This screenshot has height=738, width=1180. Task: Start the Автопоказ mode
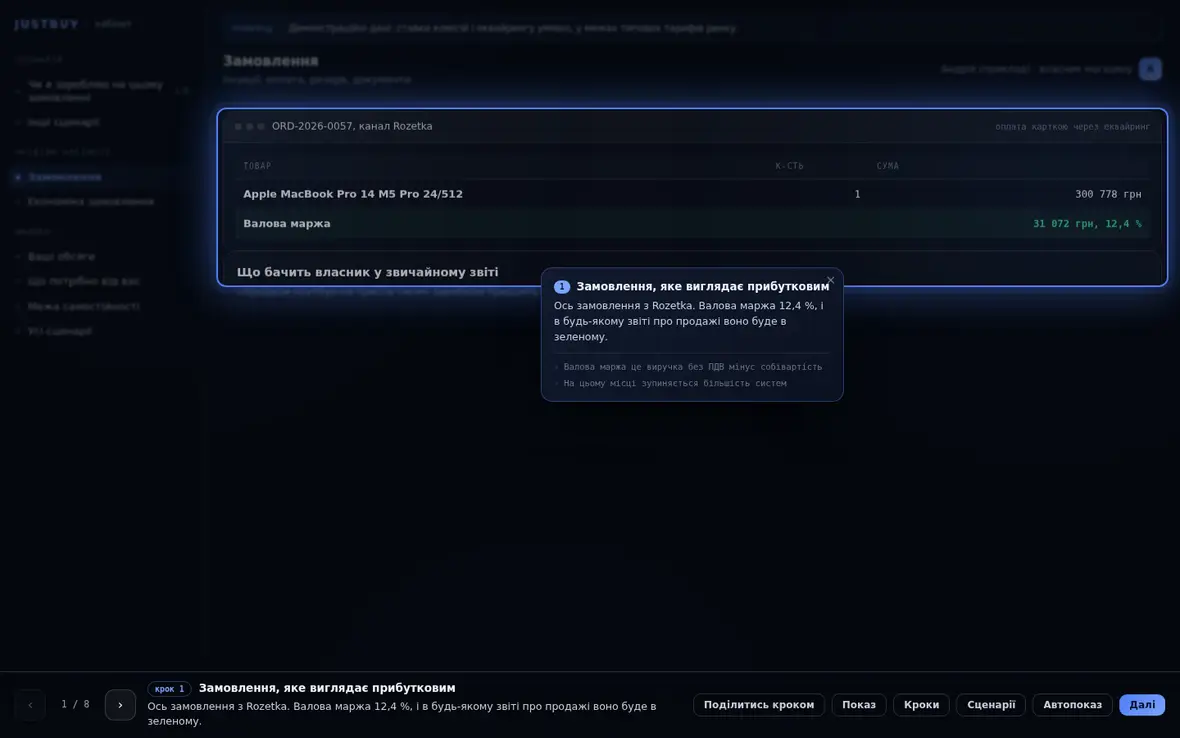pyautogui.click(x=1072, y=705)
